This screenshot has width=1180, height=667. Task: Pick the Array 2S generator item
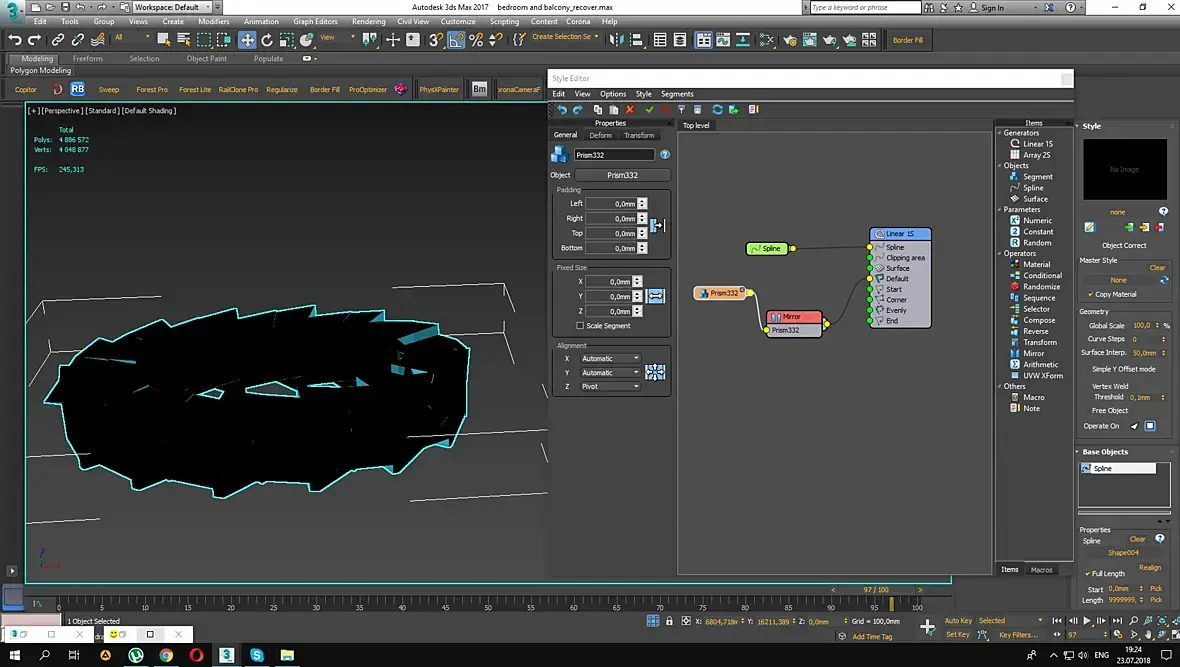pos(1036,155)
